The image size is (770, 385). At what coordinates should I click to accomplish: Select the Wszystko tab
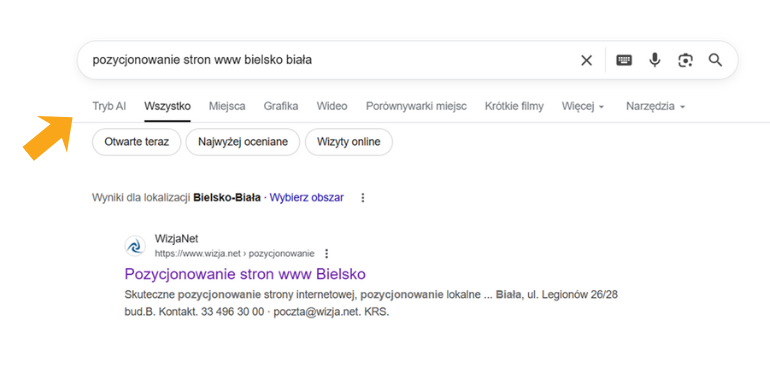(x=167, y=106)
